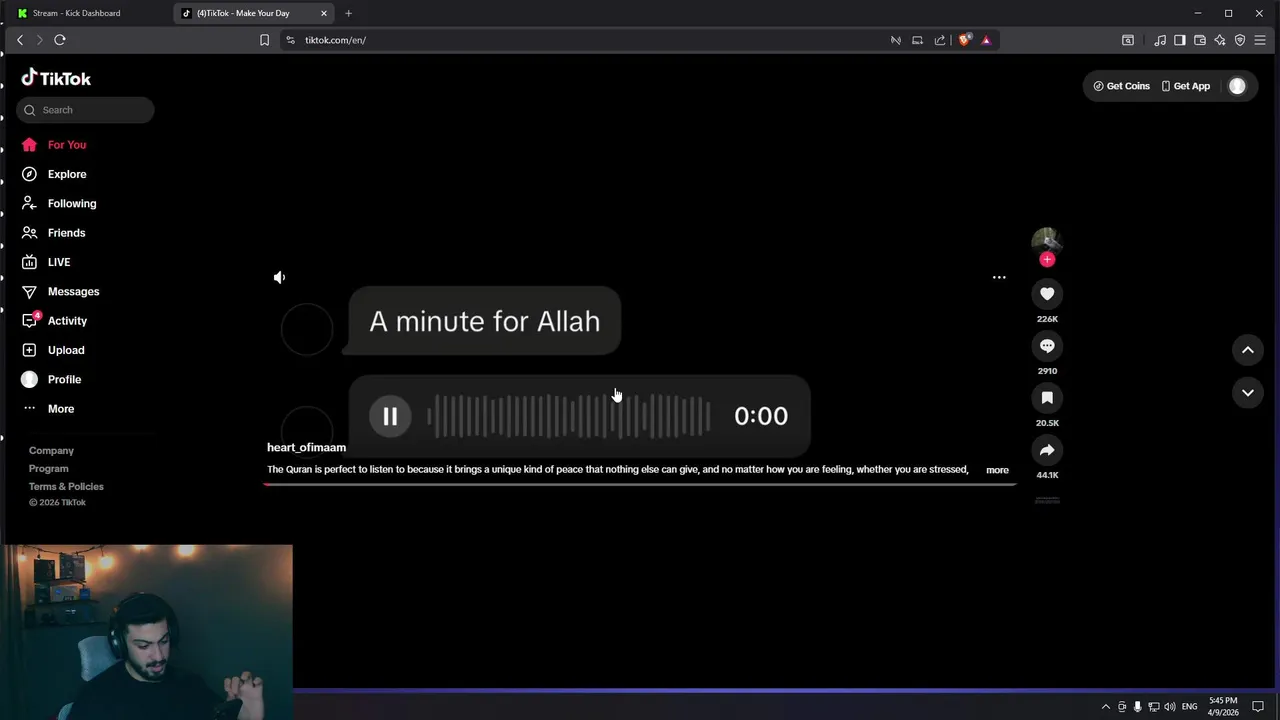Go to the next video with down arrow
This screenshot has width=1280, height=720.
tap(1248, 393)
